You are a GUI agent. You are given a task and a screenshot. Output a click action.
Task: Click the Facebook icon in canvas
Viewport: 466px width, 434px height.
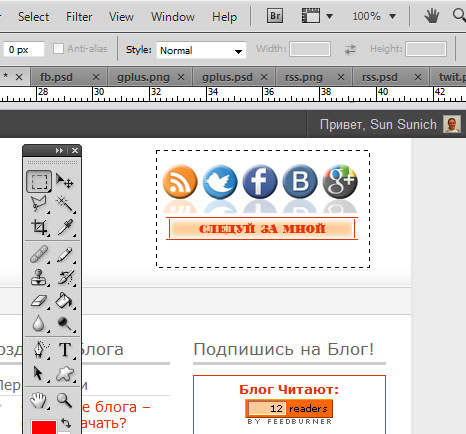pos(260,182)
